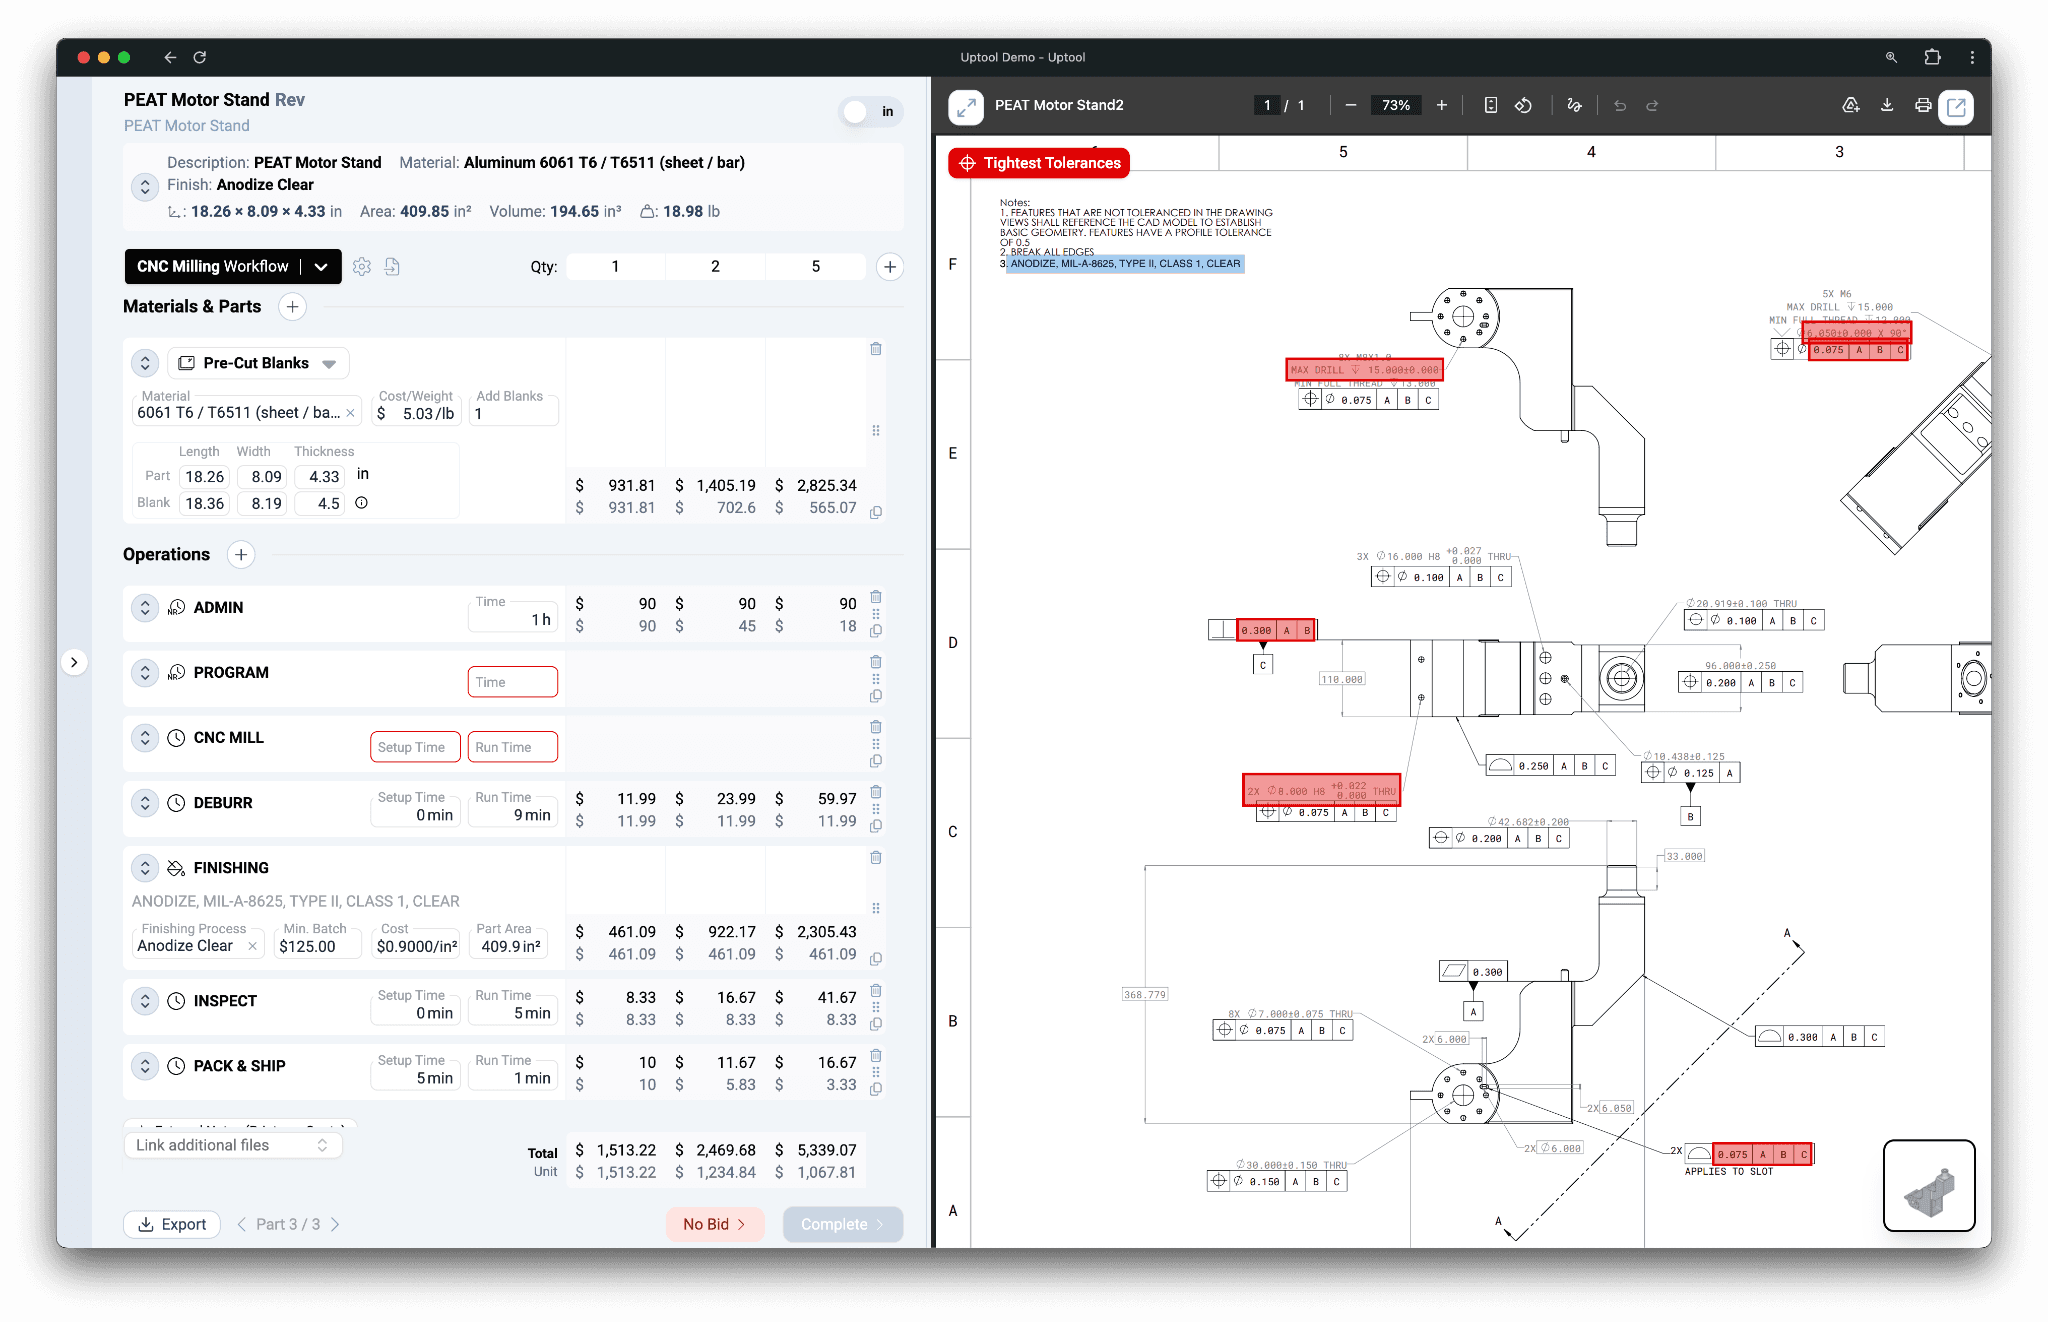Click the Complete button

pyautogui.click(x=843, y=1224)
